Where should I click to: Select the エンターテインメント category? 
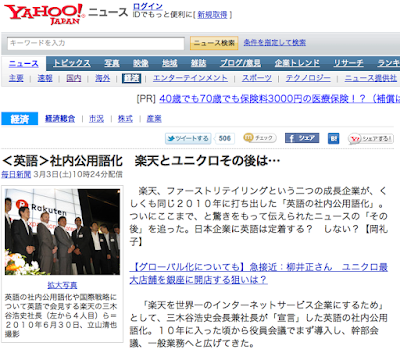tap(190, 78)
